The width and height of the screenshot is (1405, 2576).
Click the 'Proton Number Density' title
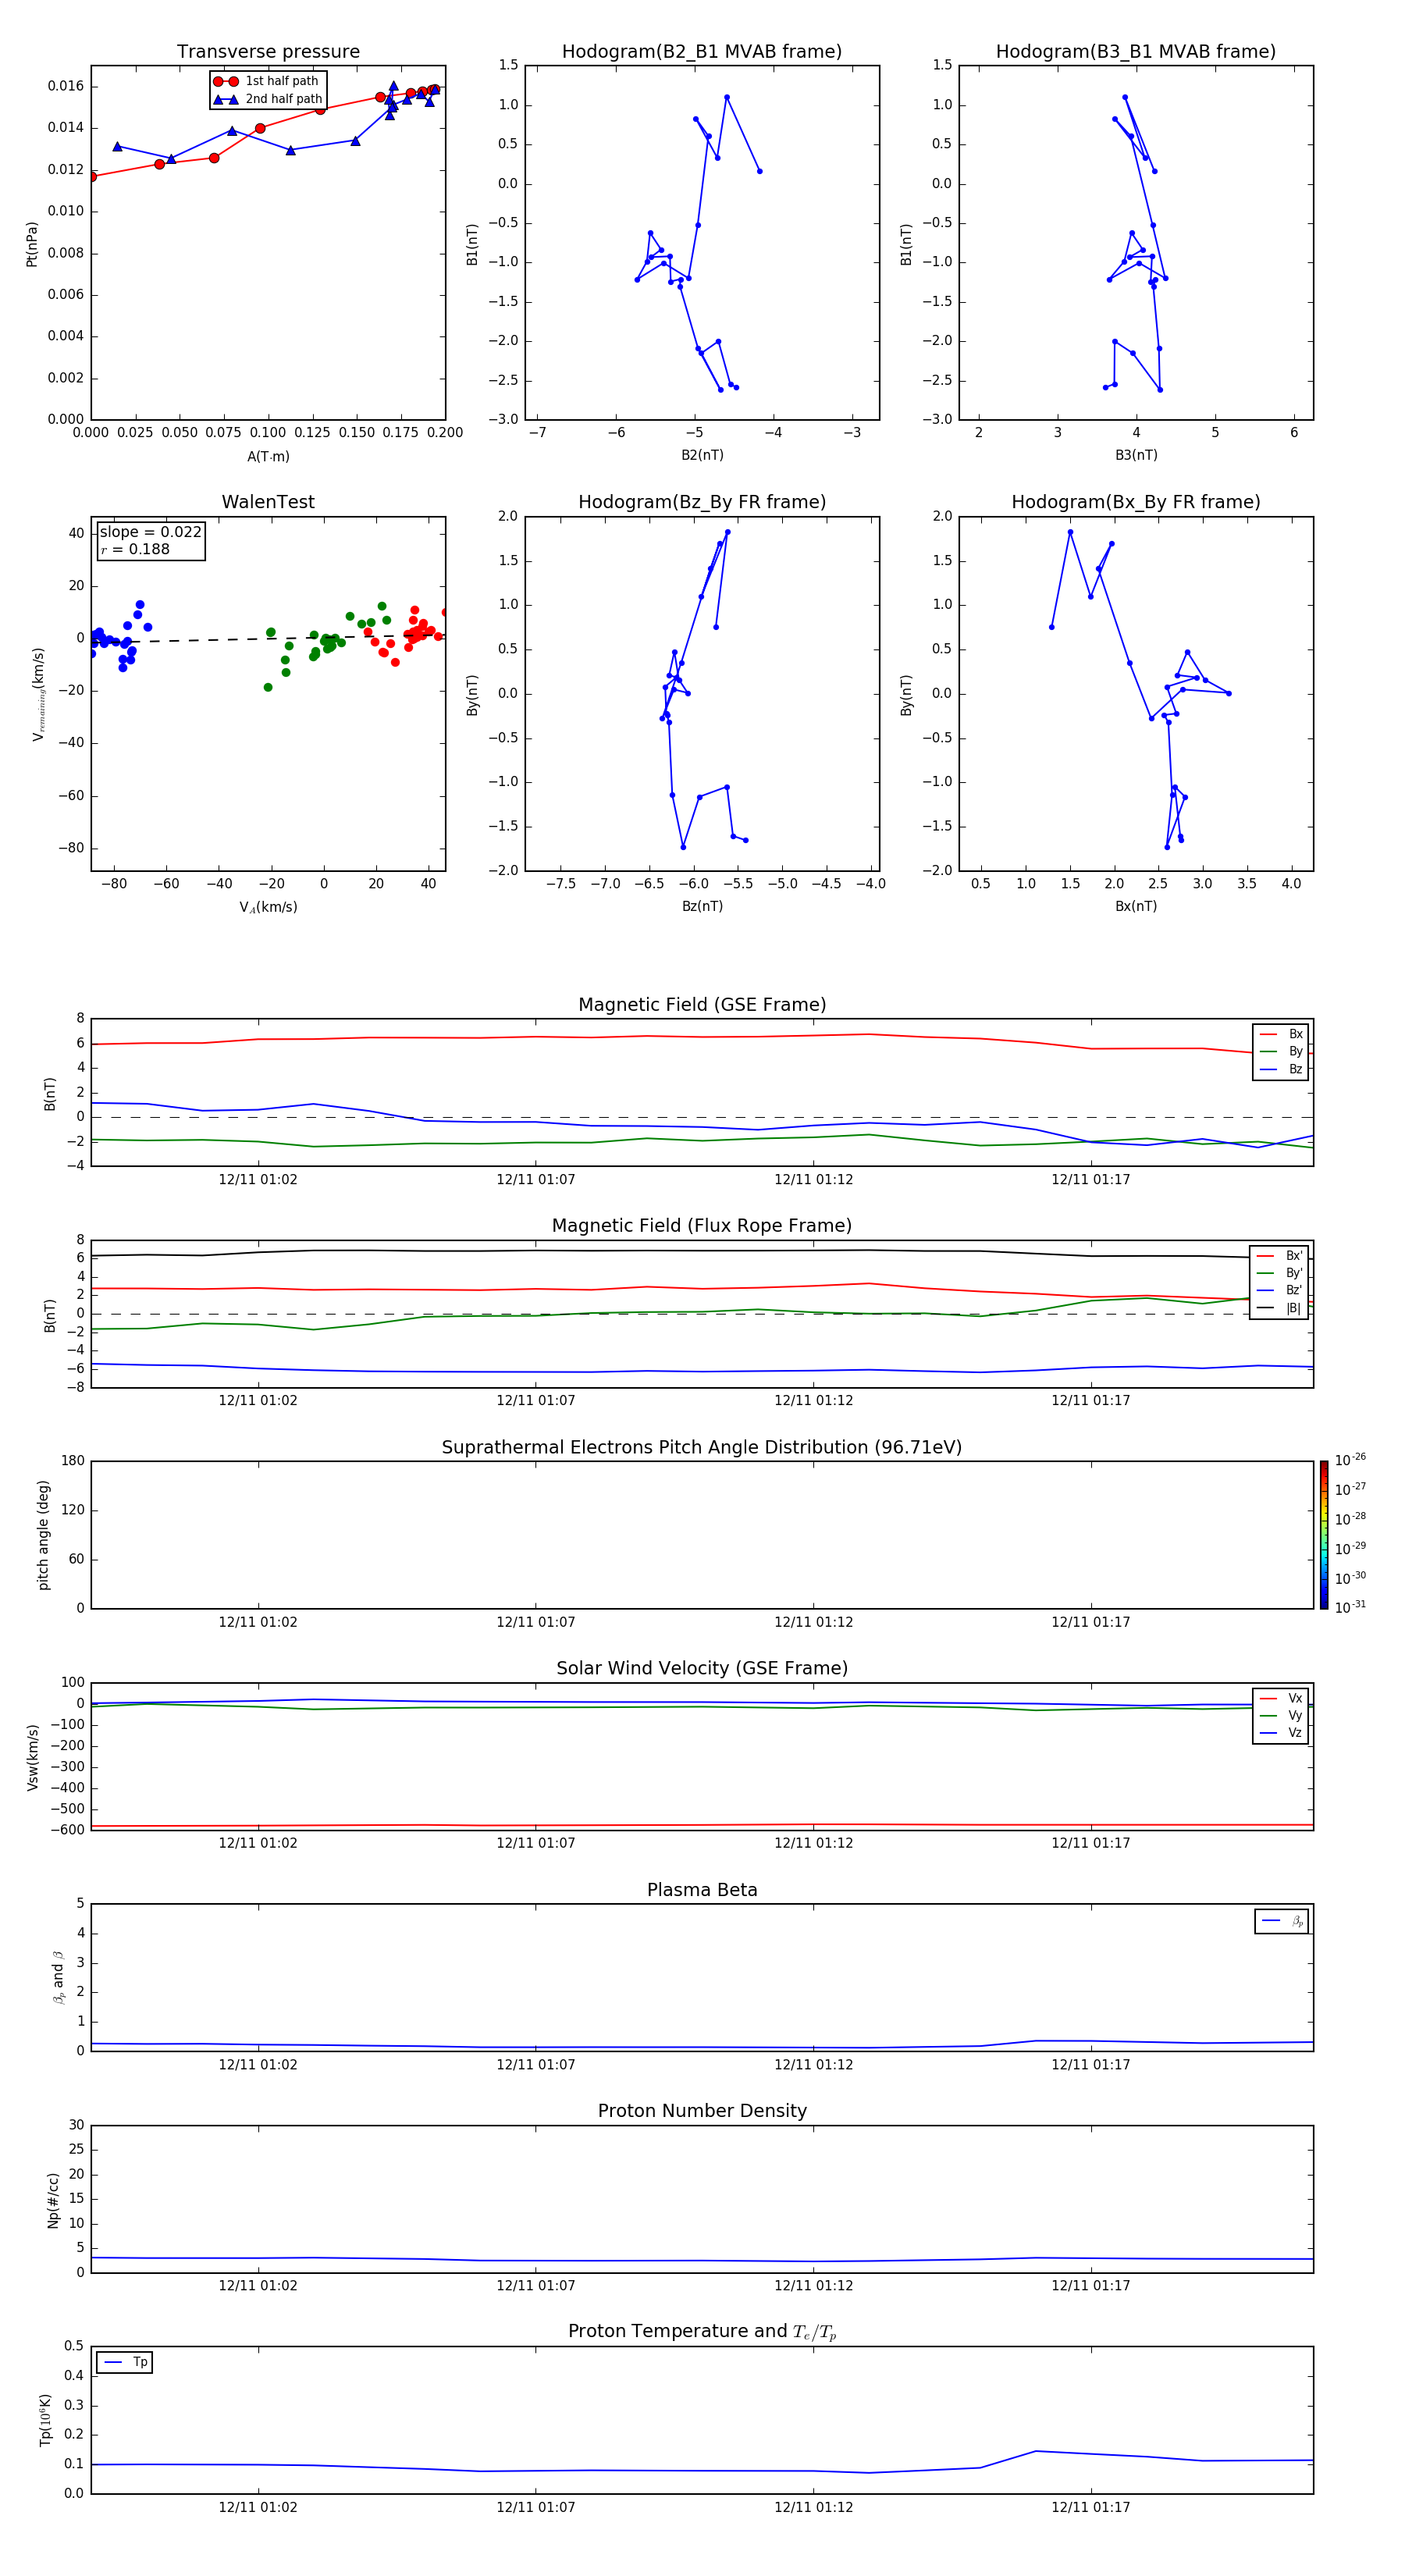pyautogui.click(x=702, y=2111)
